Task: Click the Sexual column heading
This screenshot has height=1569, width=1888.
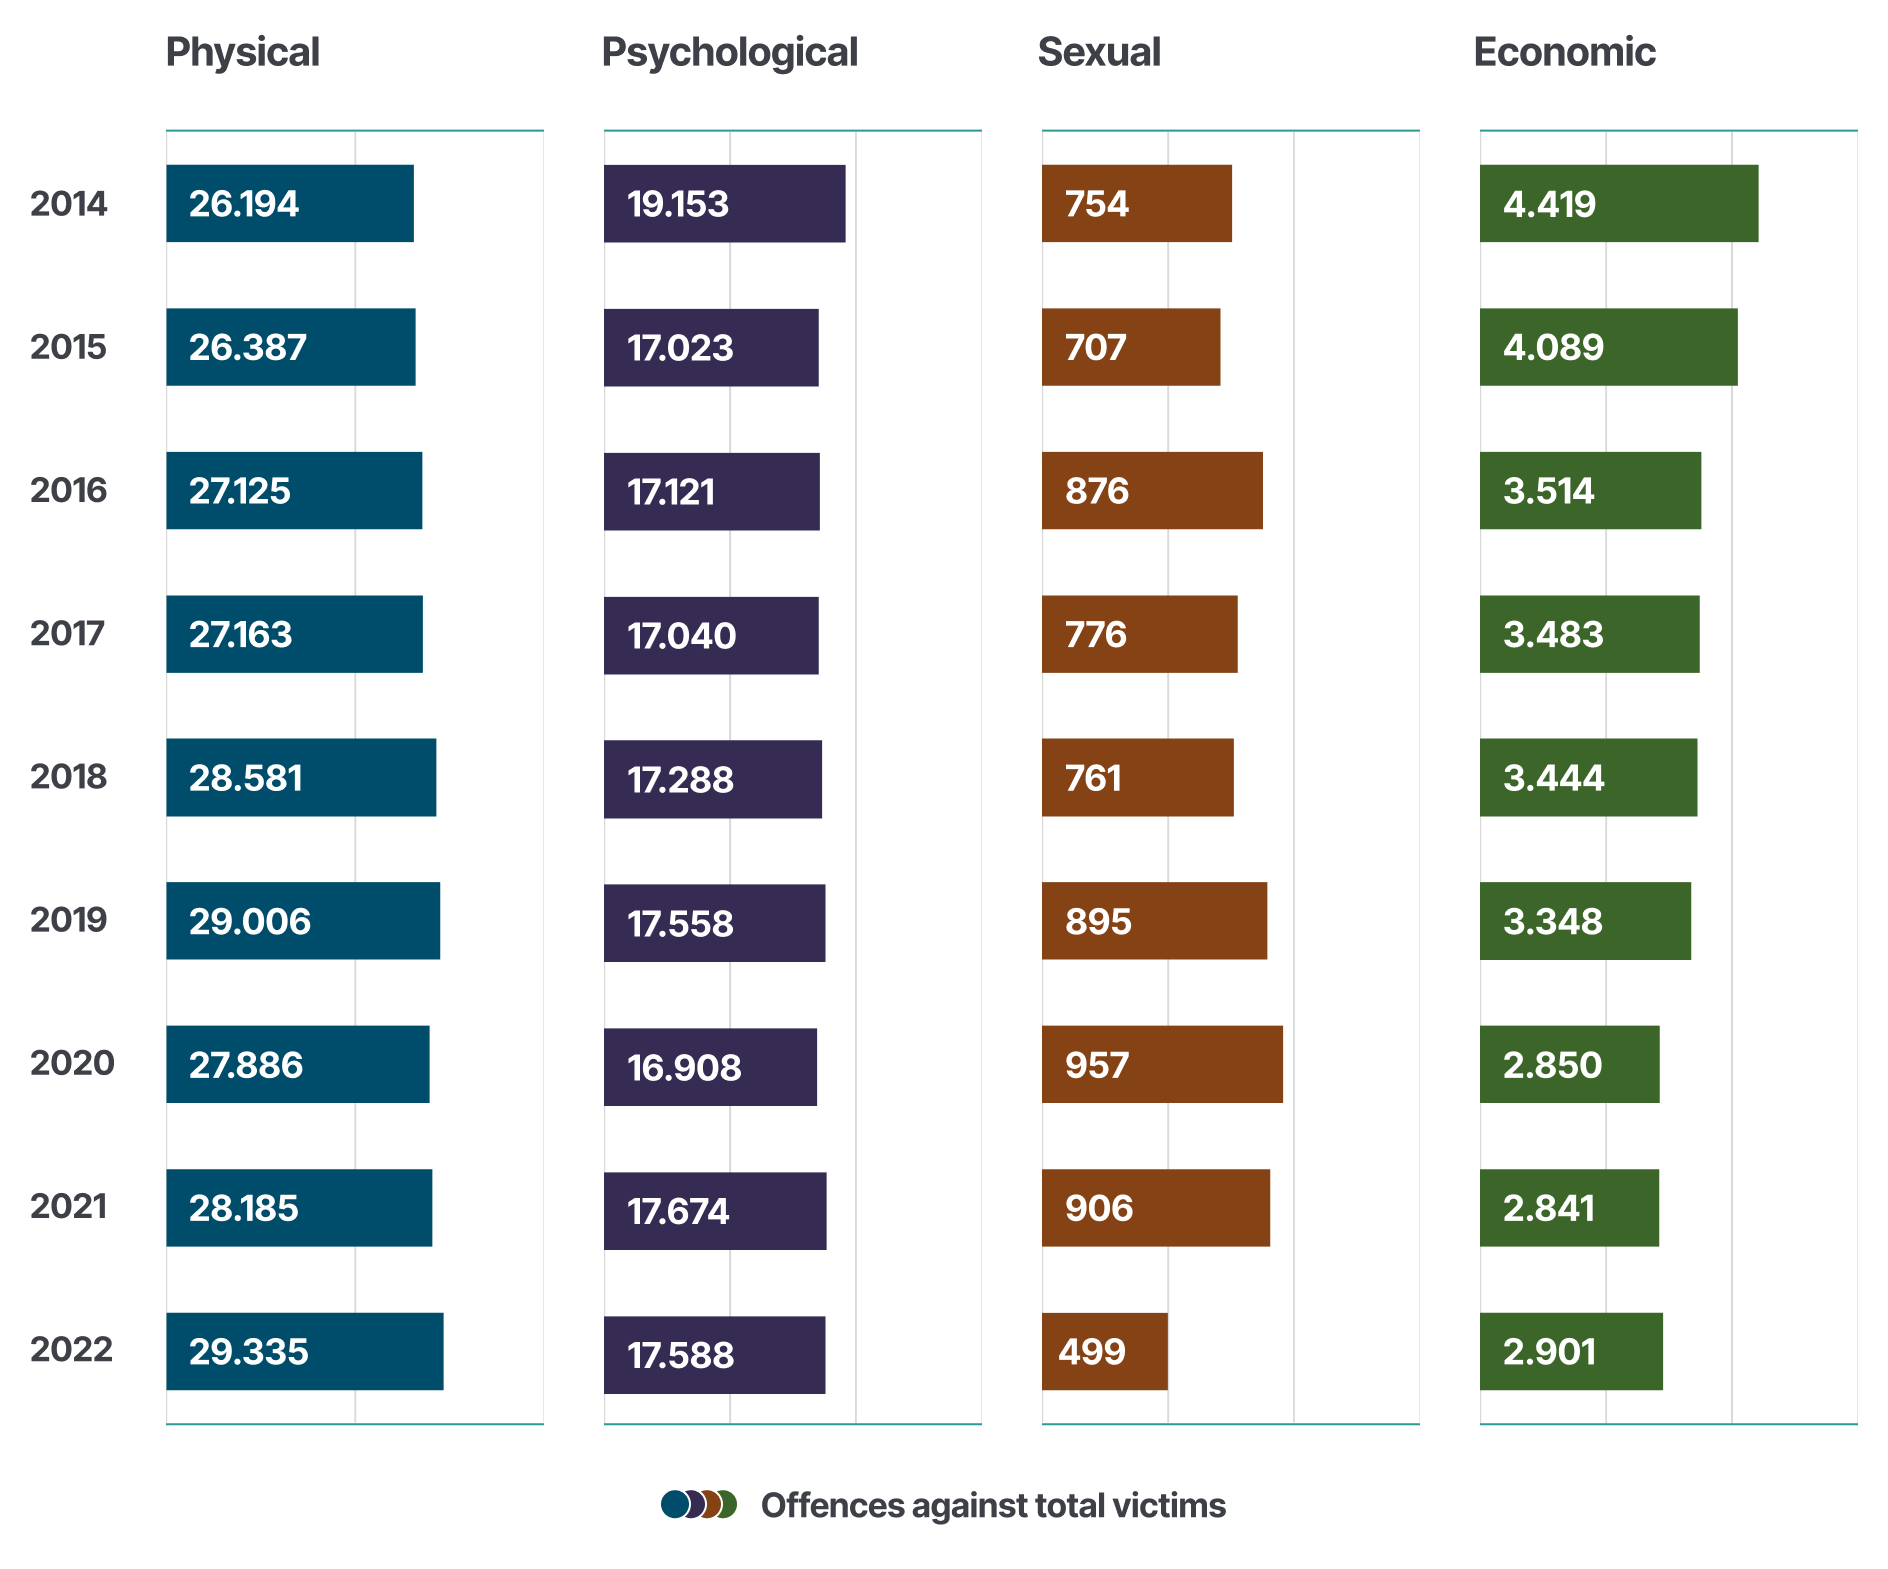Action: (x=1099, y=52)
